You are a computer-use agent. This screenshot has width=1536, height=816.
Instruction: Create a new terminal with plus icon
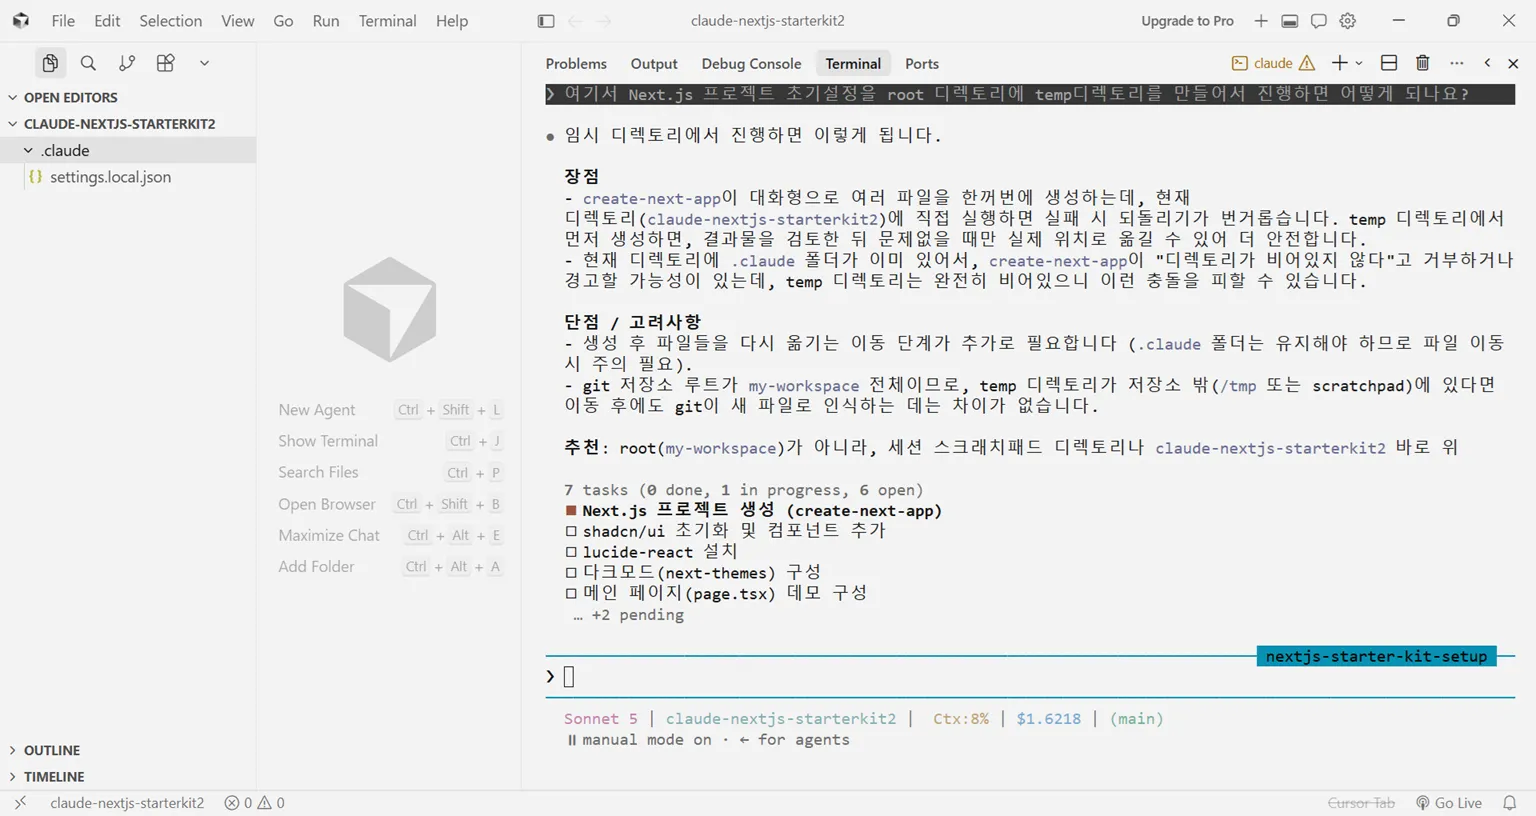[x=1340, y=63]
